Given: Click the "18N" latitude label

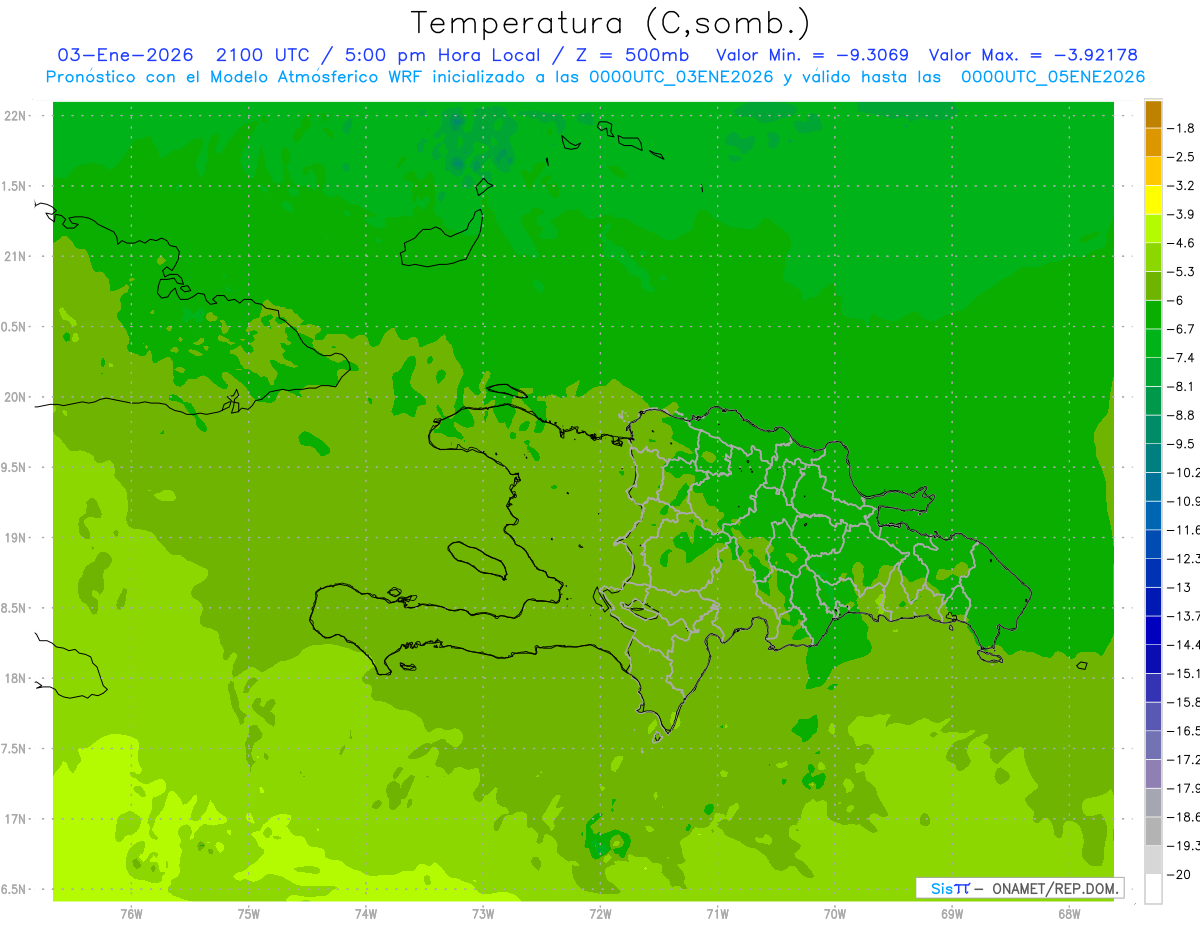Looking at the screenshot, I should 14,678.
